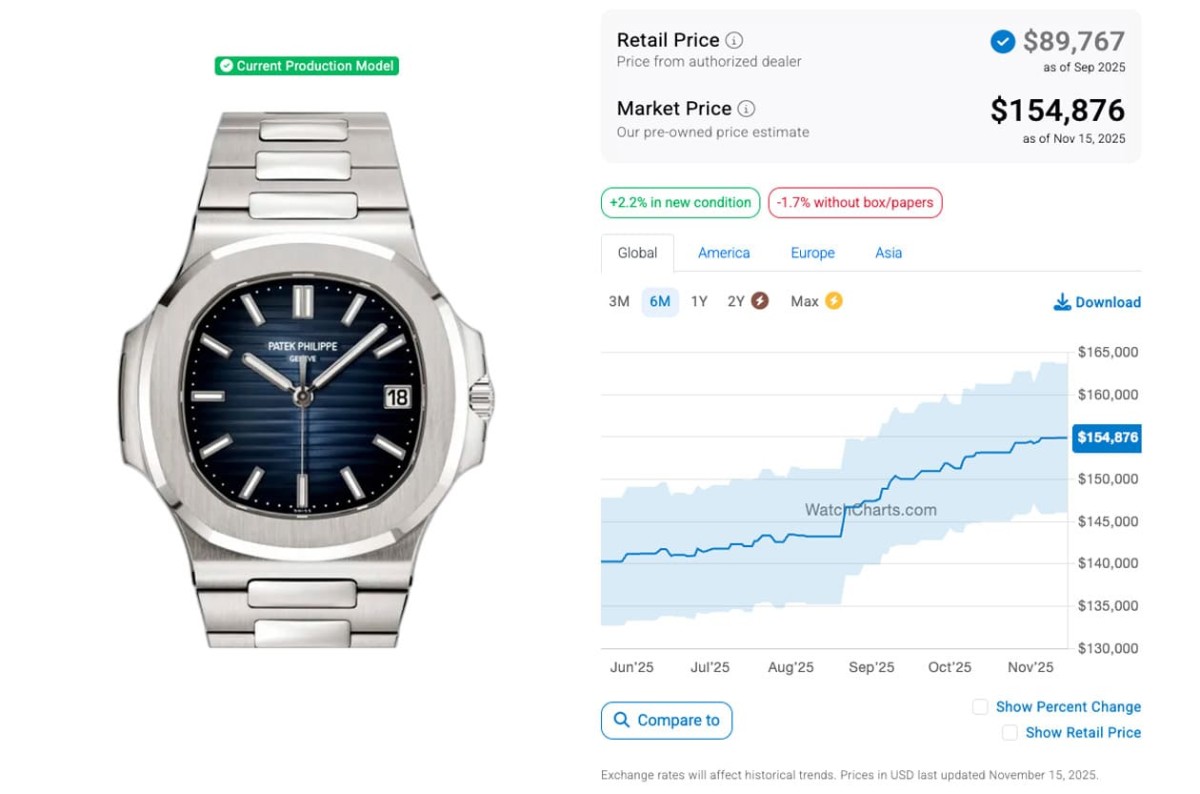Click the +2.2% in new condition badge

(680, 203)
